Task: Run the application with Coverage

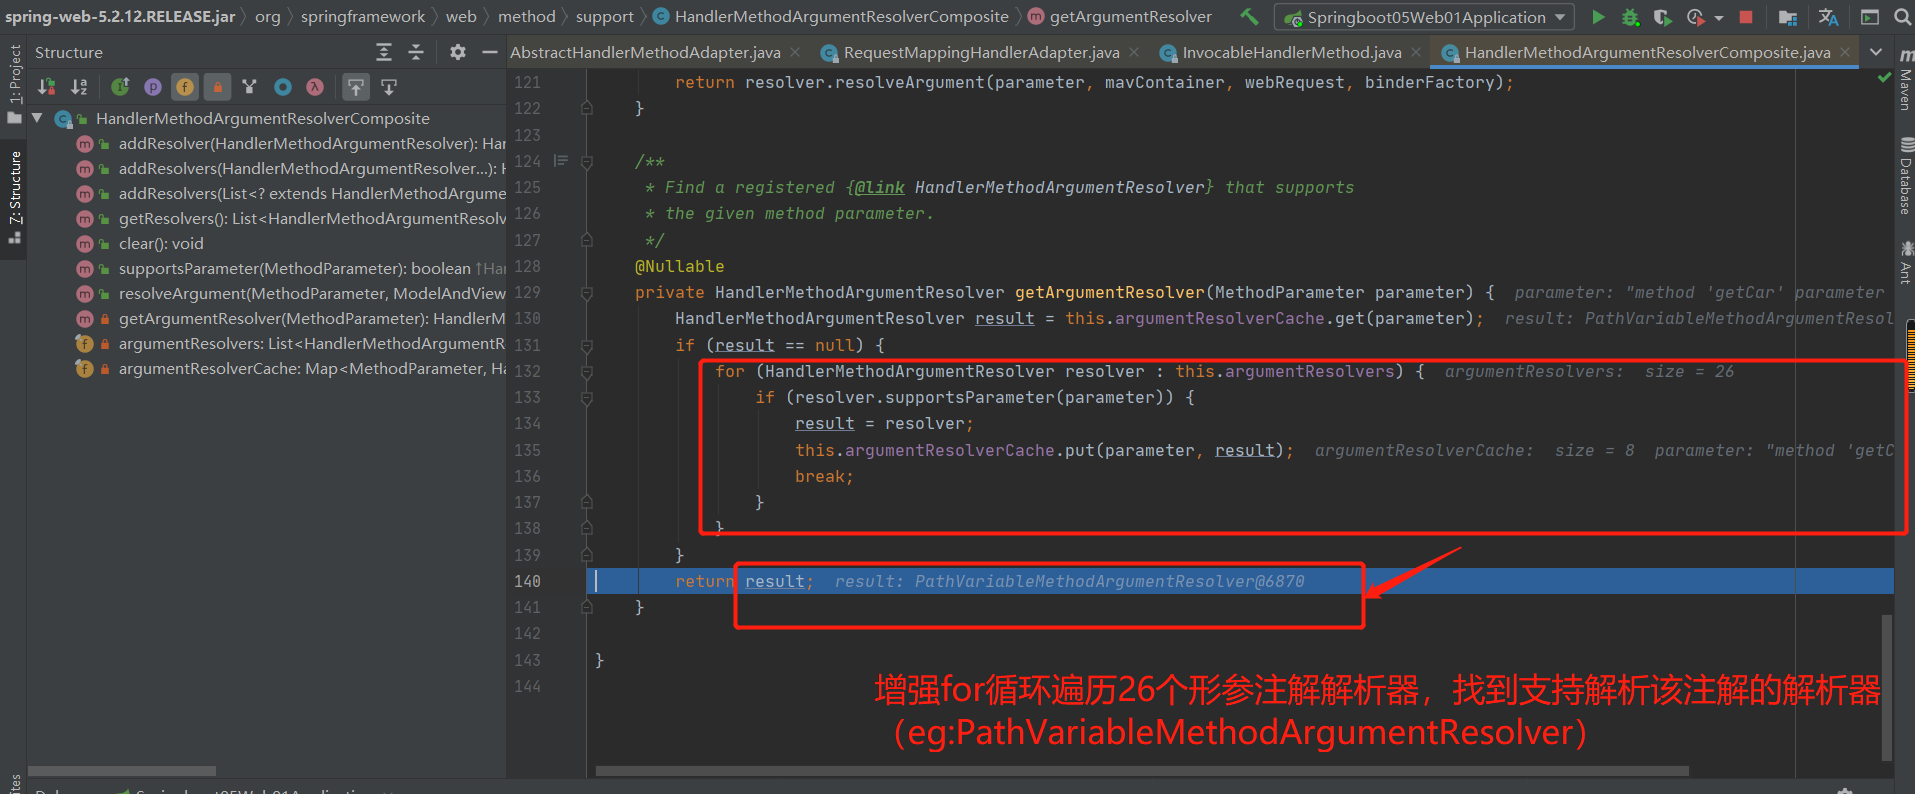Action: coord(1662,17)
